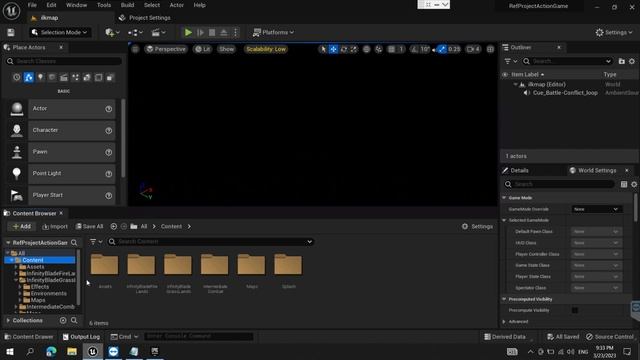Toggle the world/local coordinate system icon

click(367, 49)
